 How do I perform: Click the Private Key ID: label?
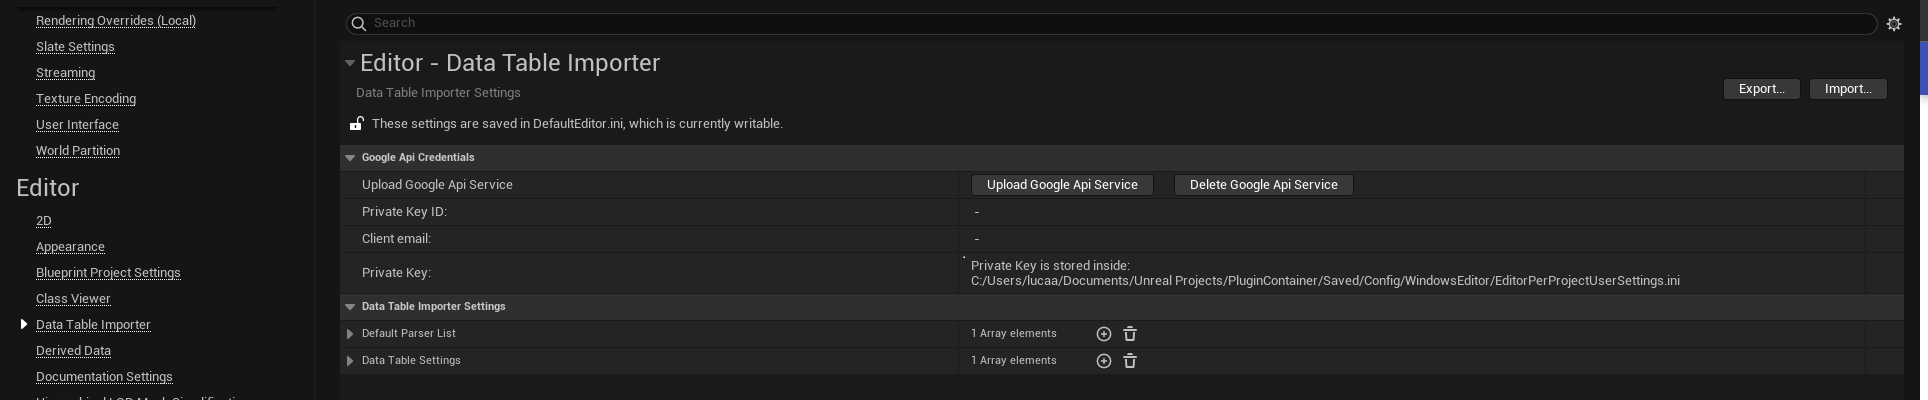(404, 212)
